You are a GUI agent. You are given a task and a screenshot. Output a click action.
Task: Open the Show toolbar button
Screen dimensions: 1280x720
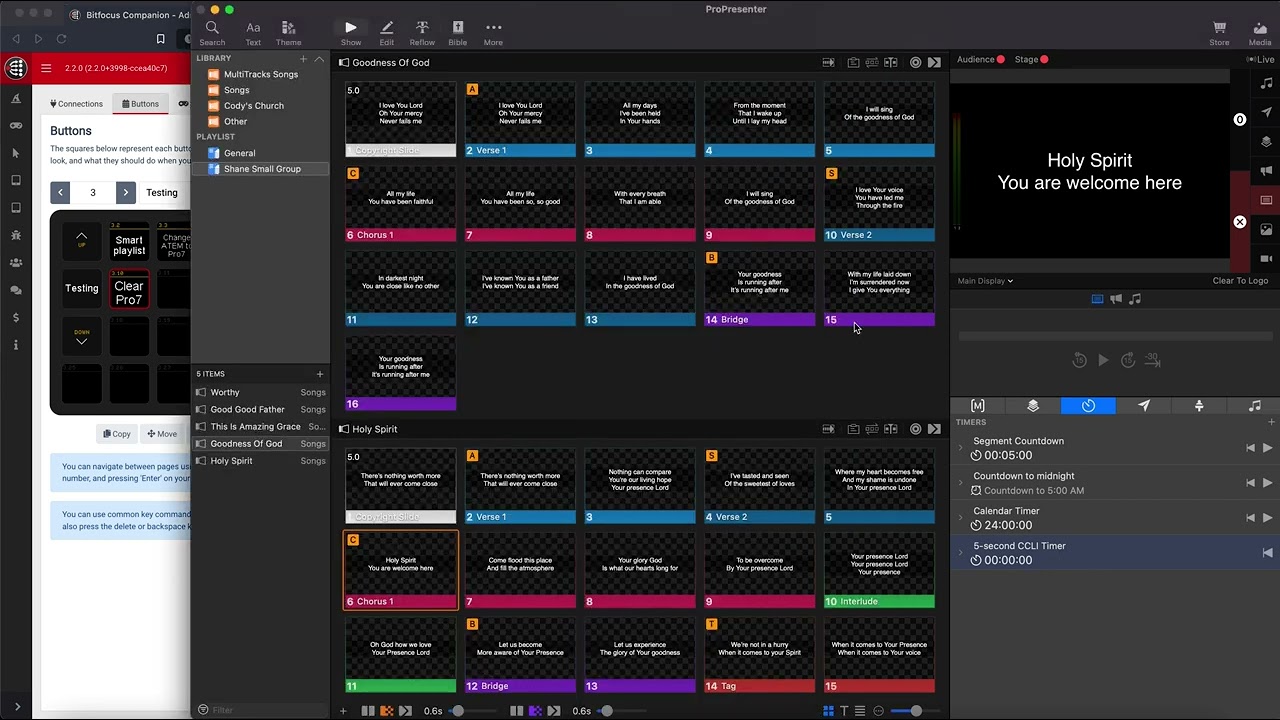[x=351, y=33]
